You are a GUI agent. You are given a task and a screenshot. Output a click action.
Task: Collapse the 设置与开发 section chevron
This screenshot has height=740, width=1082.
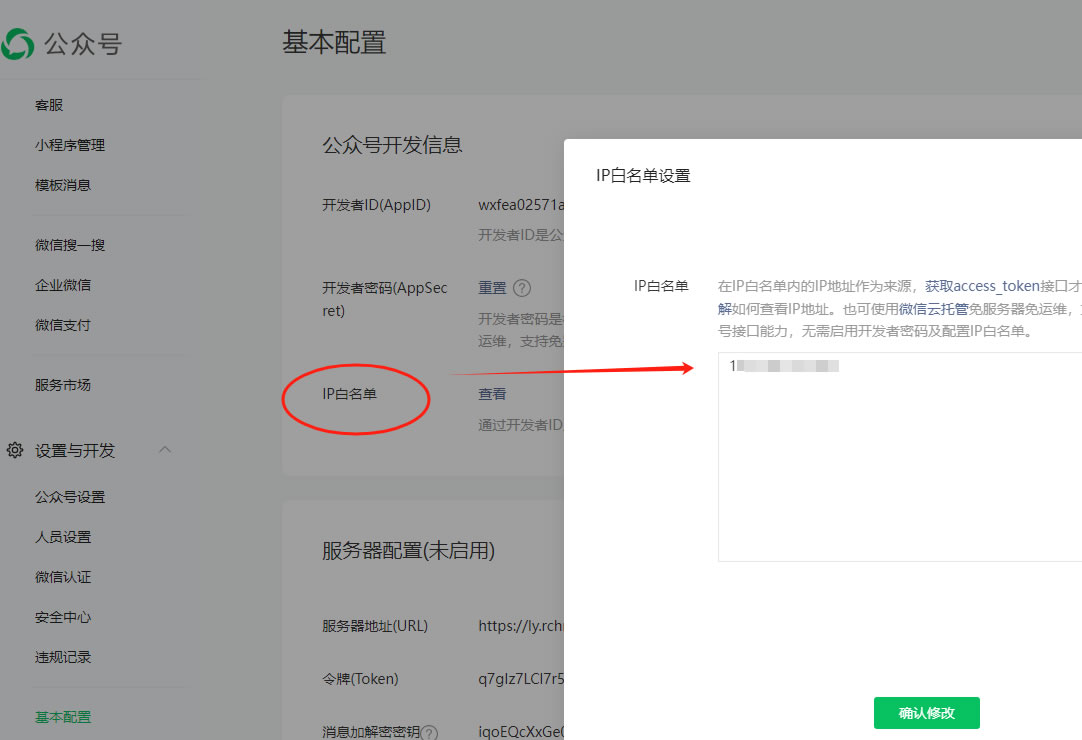point(165,449)
